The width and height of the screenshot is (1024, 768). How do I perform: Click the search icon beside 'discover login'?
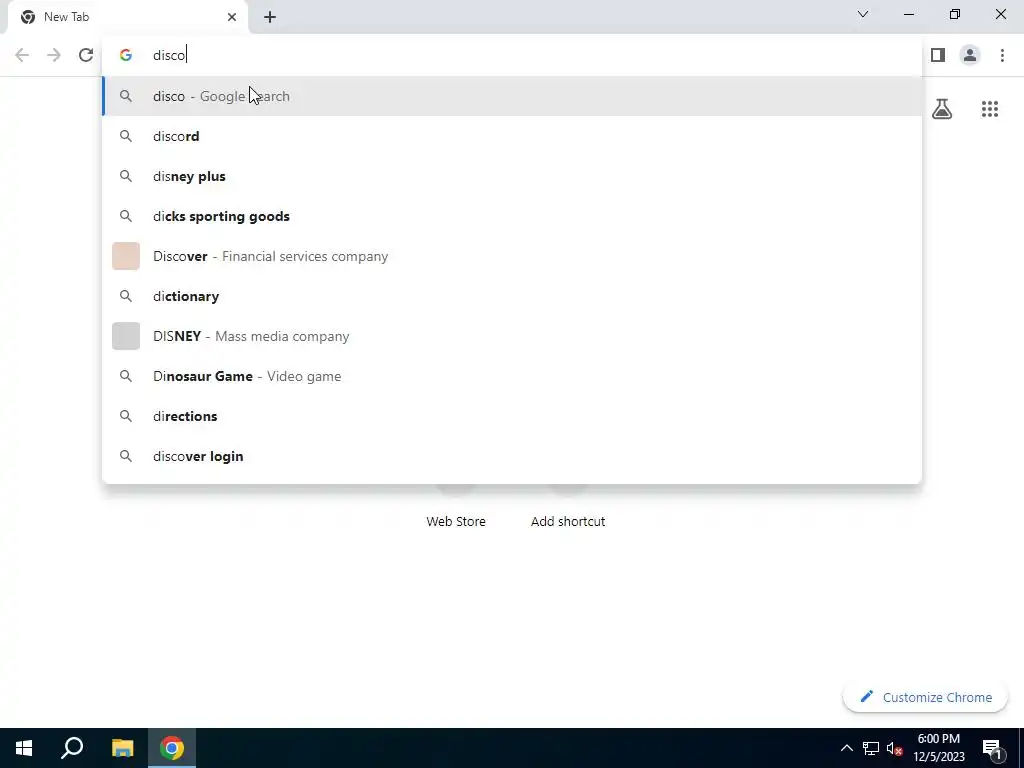click(x=126, y=456)
